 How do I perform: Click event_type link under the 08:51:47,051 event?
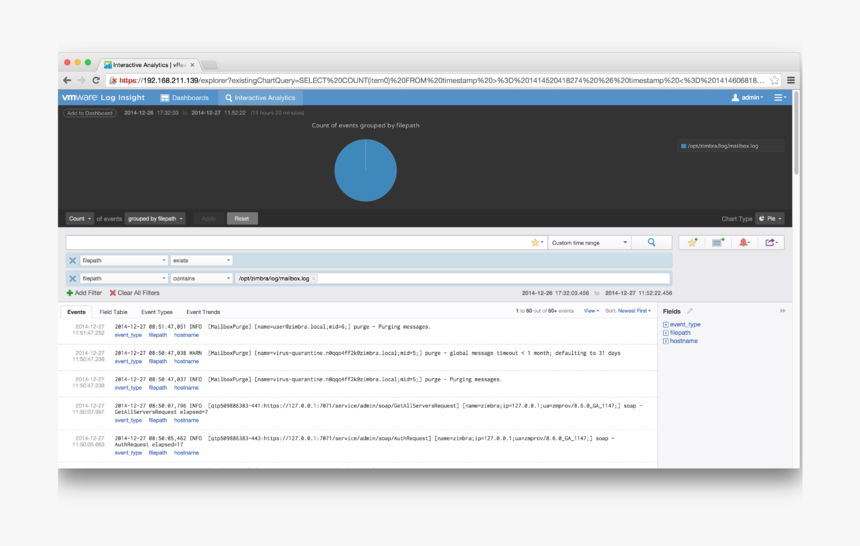tap(128, 335)
